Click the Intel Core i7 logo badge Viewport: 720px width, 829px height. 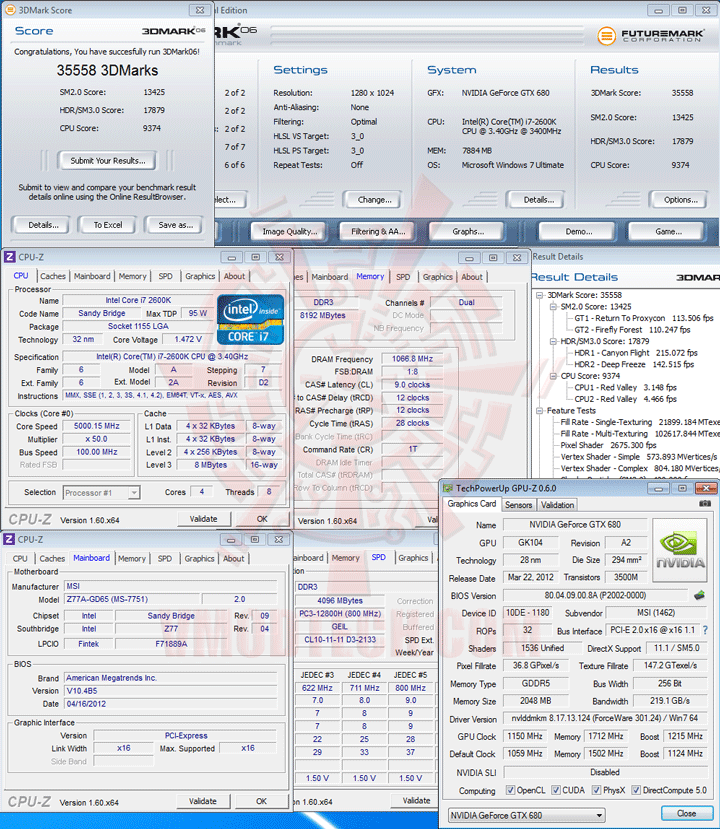tap(250, 319)
